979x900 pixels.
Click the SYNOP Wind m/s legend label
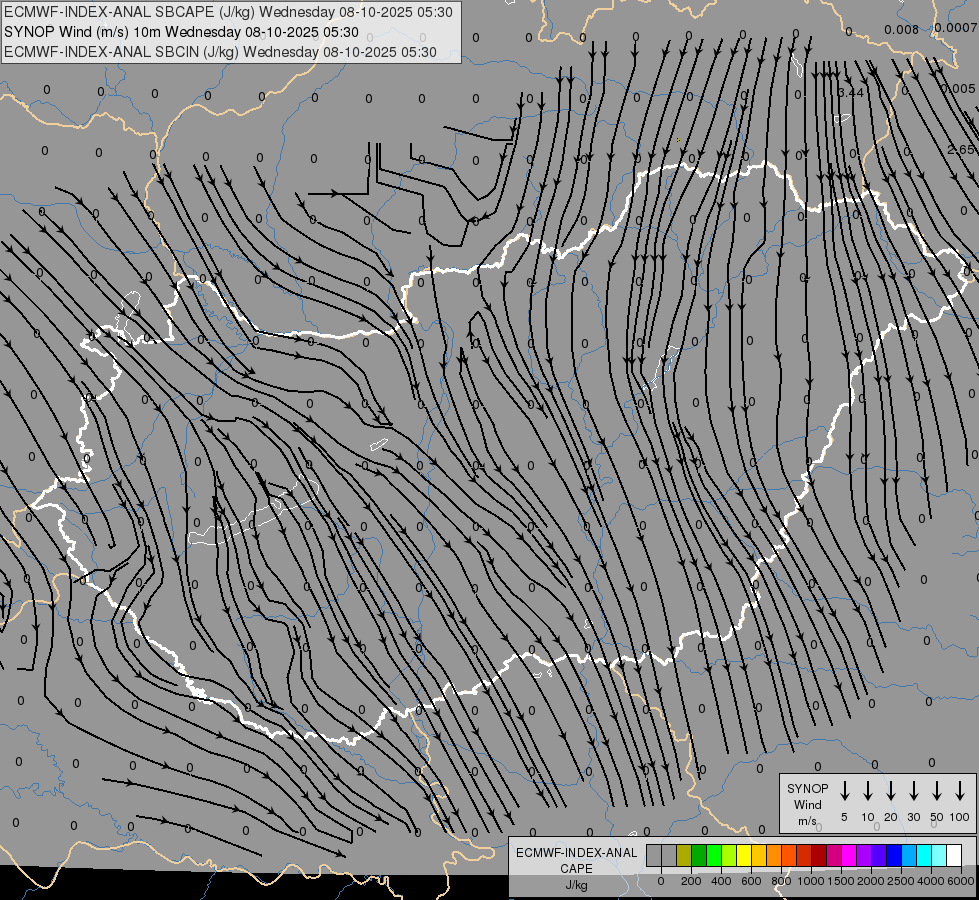click(808, 804)
